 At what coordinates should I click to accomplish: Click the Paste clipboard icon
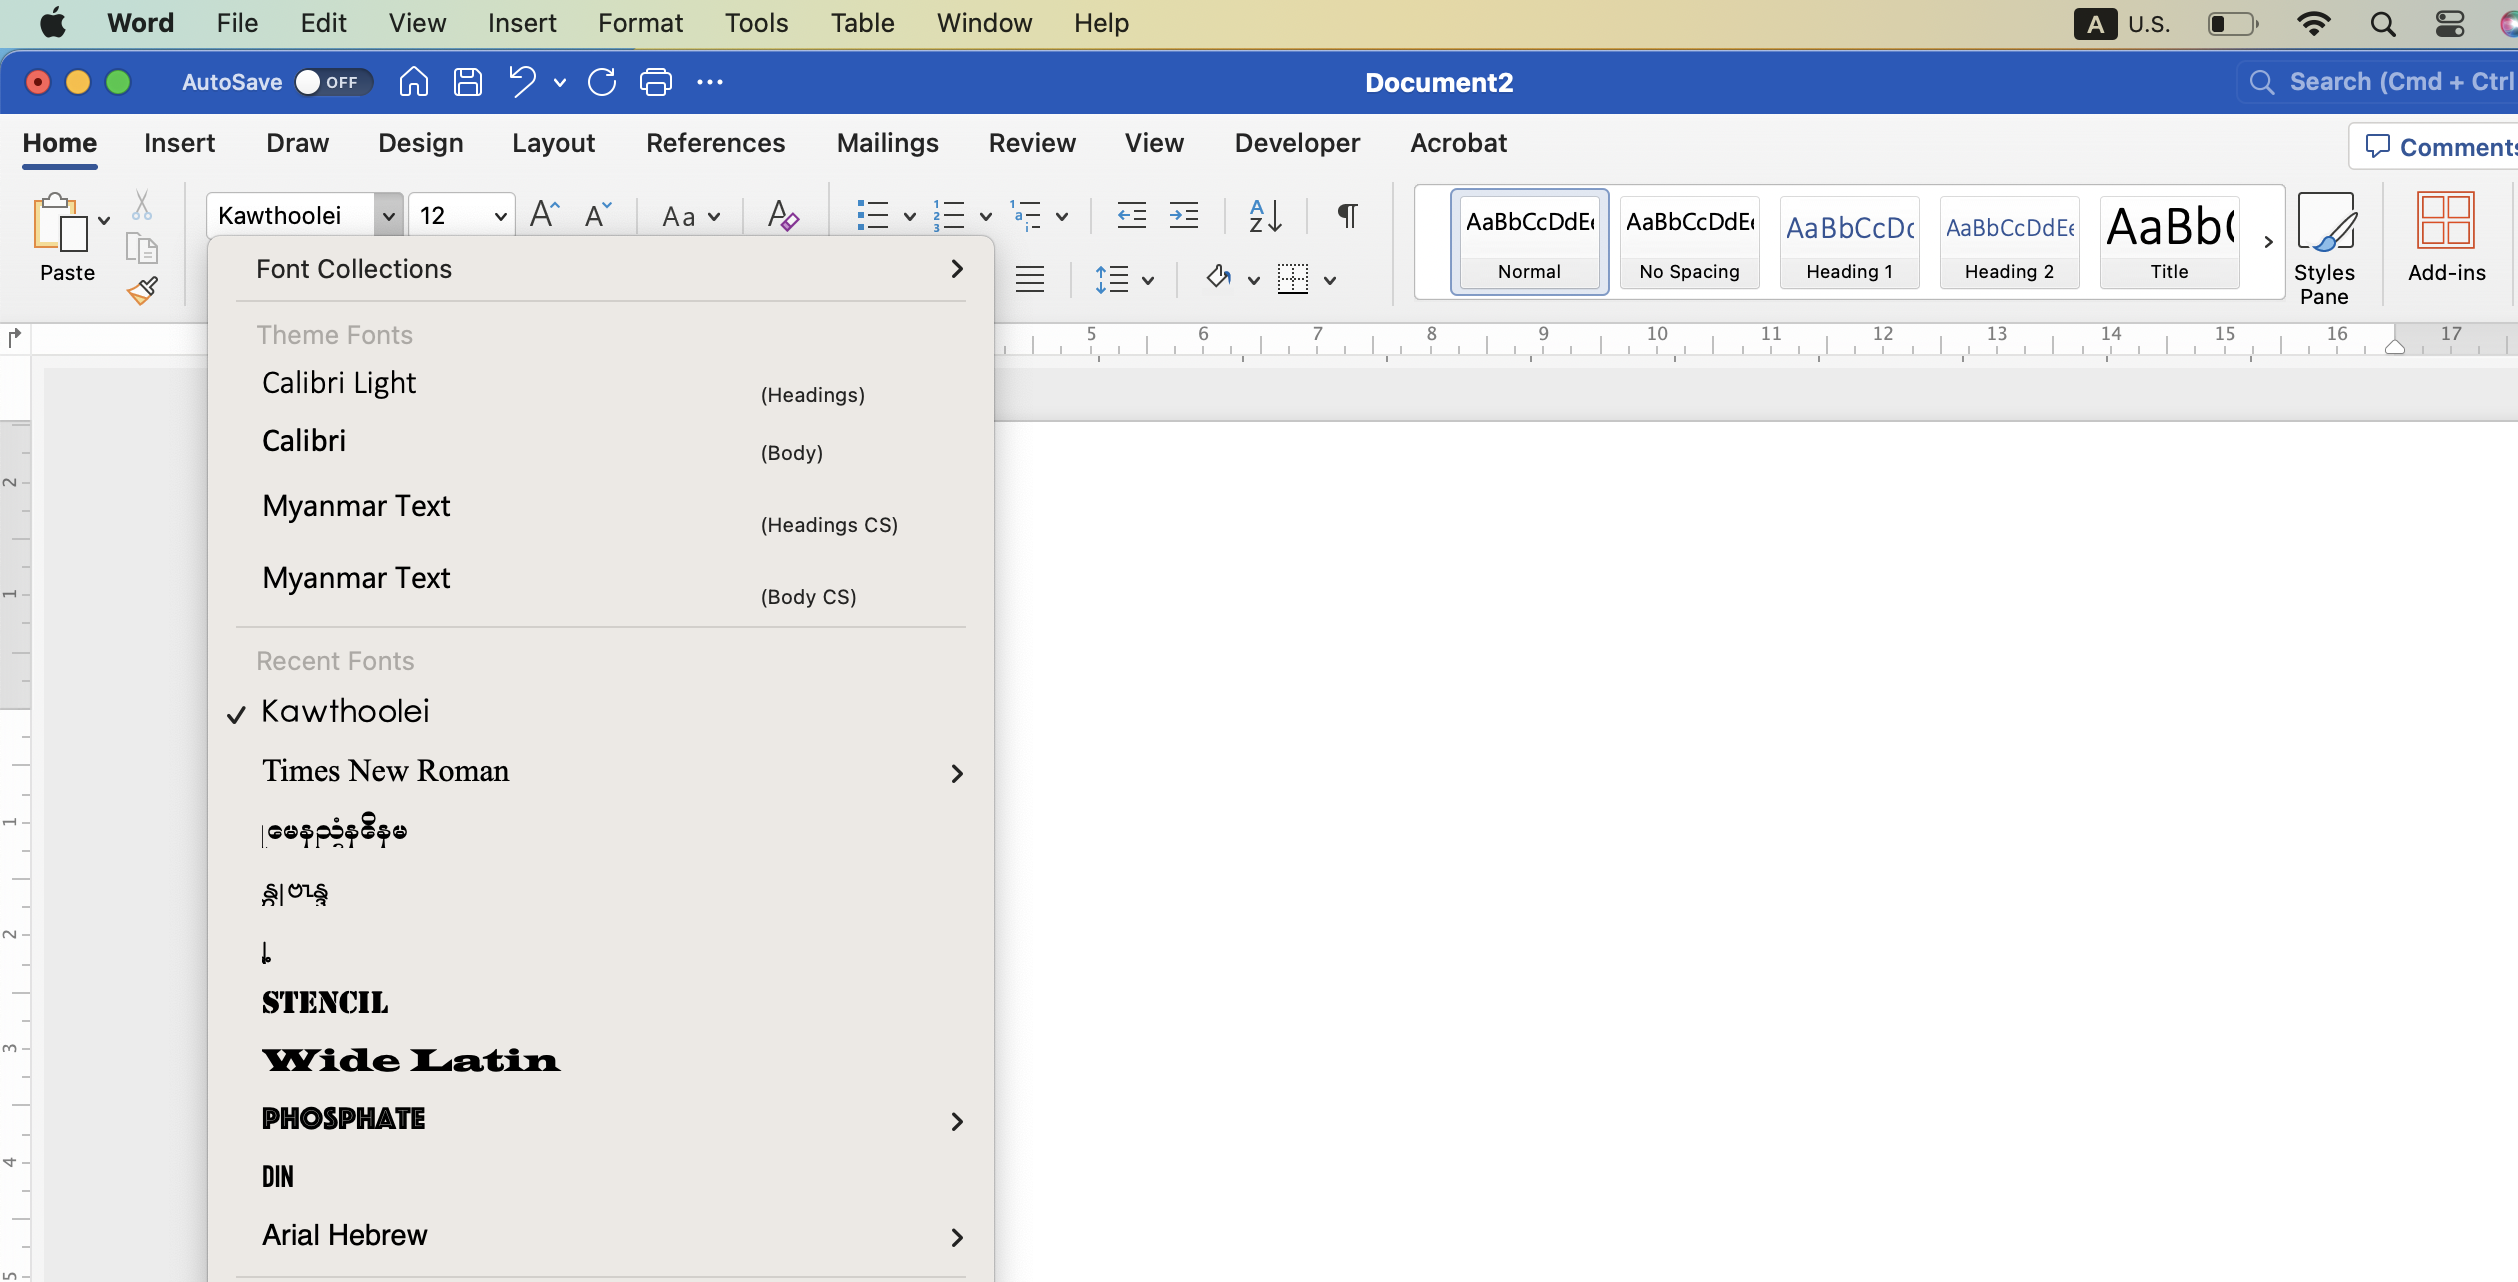click(x=60, y=221)
